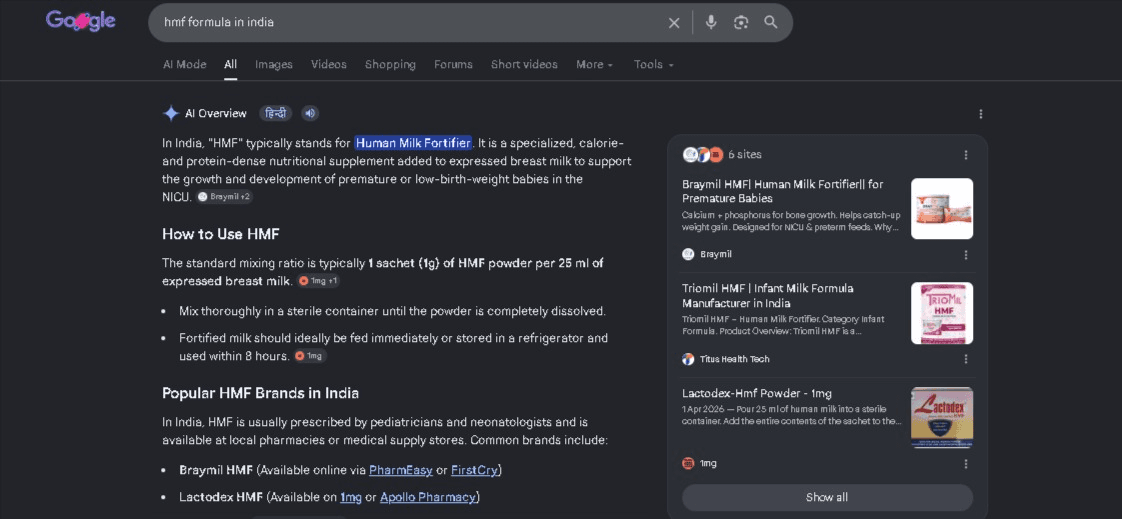Click 'Lactodex HMF' bold brand name
1122x519 pixels.
point(221,497)
